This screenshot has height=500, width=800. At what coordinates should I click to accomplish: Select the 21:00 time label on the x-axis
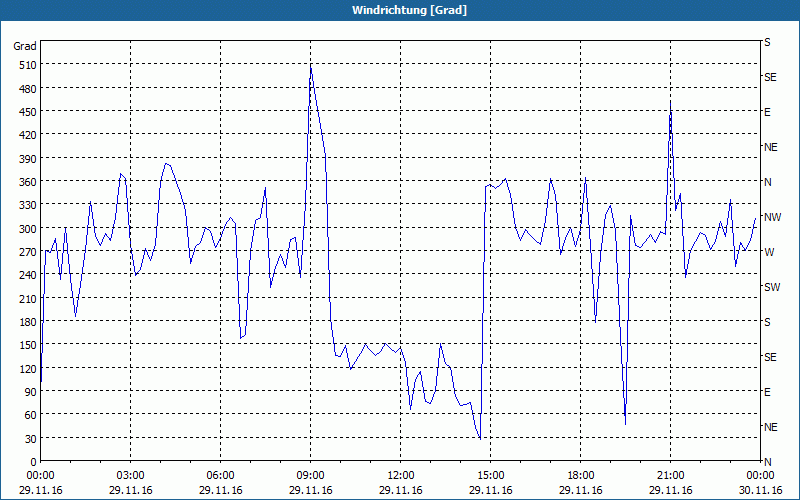pyautogui.click(x=670, y=476)
